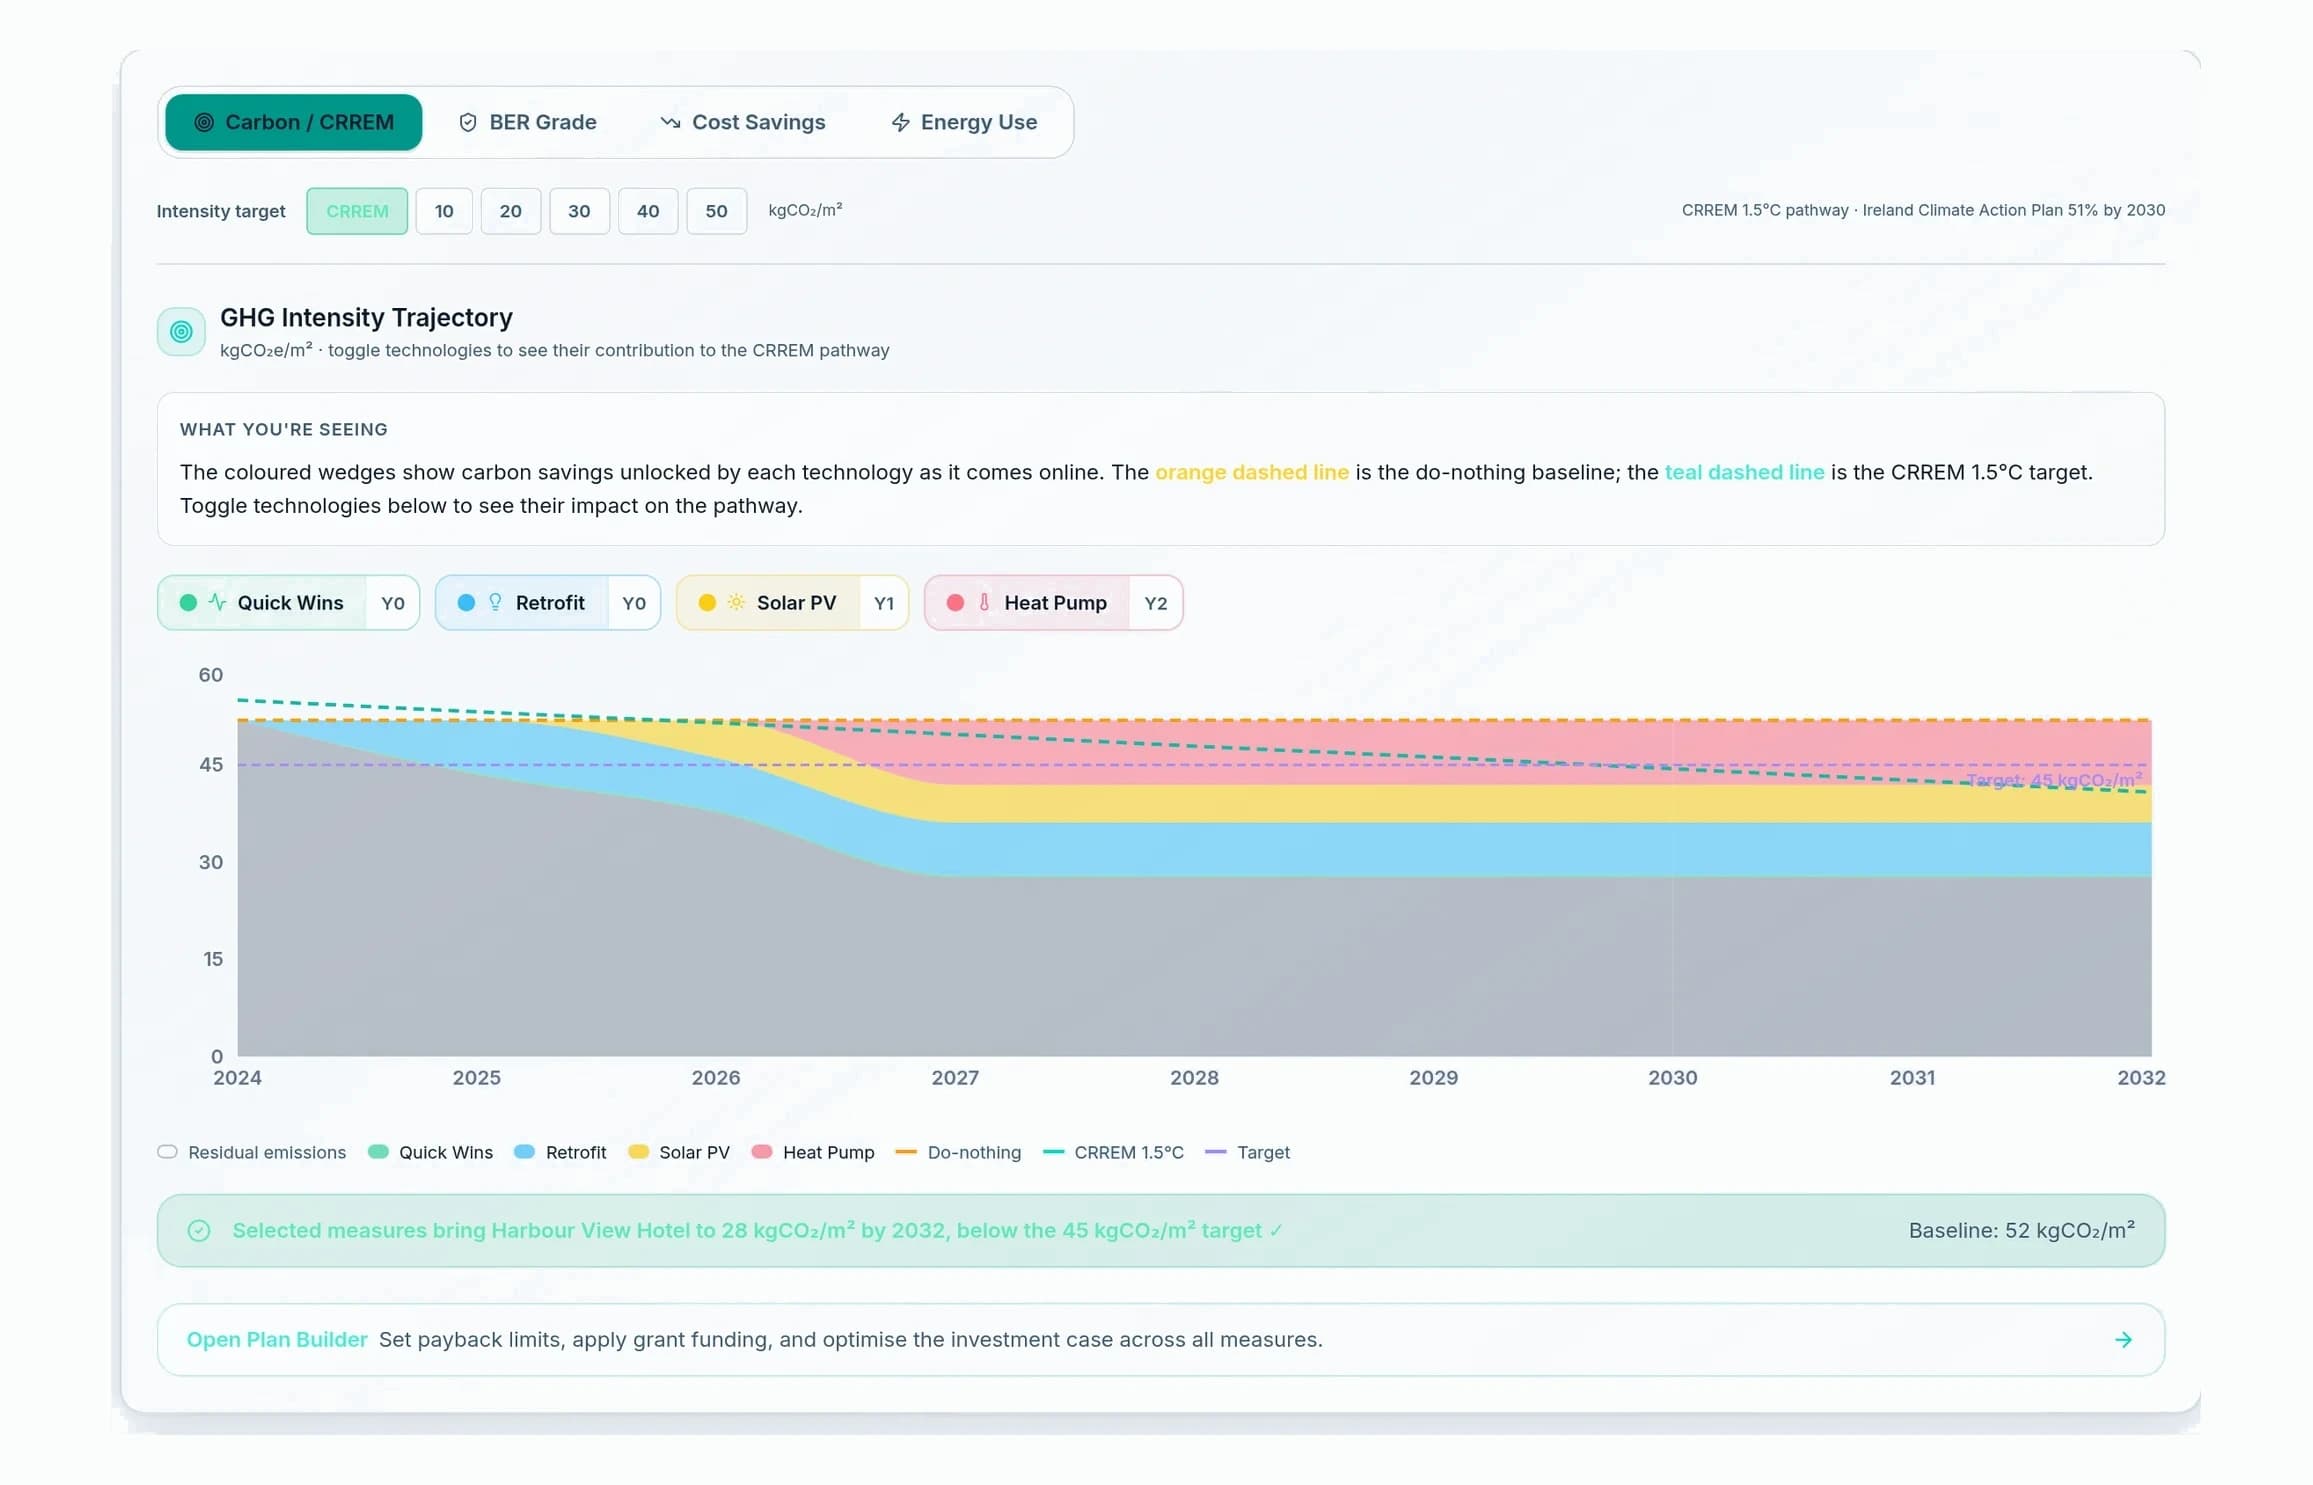Click the Retrofit legend entry
This screenshot has width=2313, height=1485.
pyautogui.click(x=560, y=1152)
